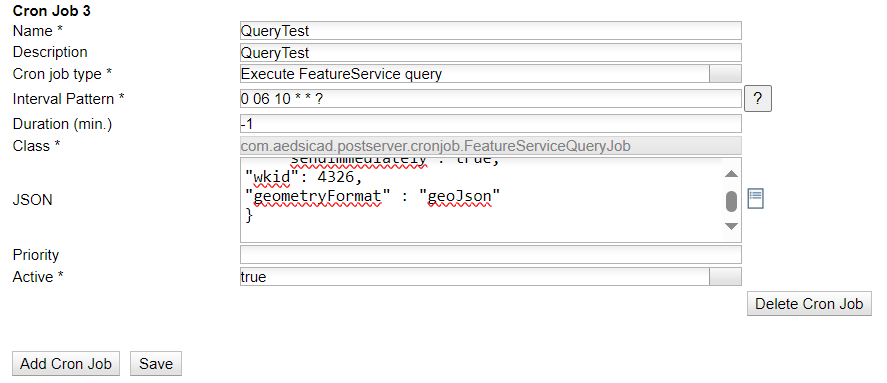The height and width of the screenshot is (383, 887).
Task: Click the "Interval Pattern *" label
Action: 68,99
